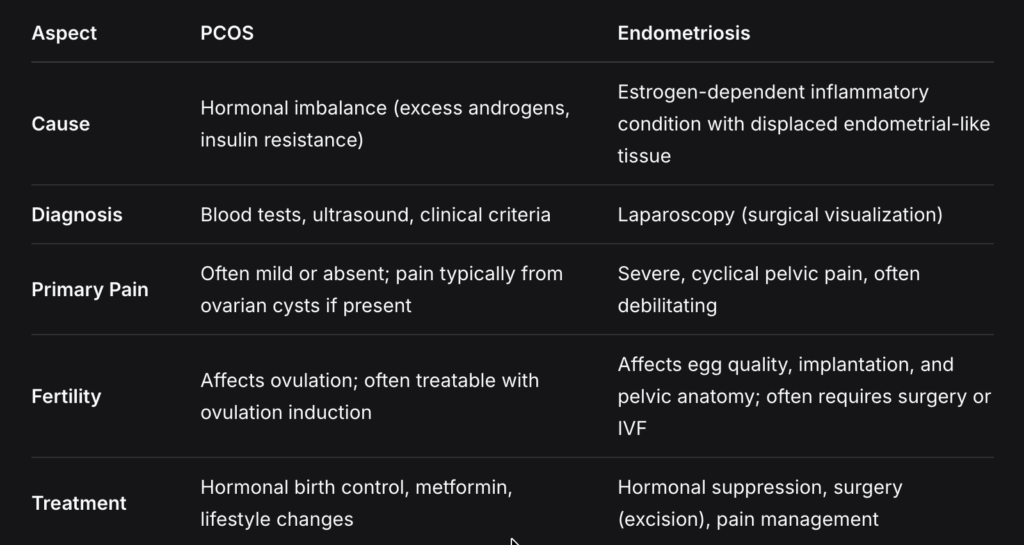1024x545 pixels.
Task: Click the Endometriosis treatment cell about hormonal suppression
Action: point(760,503)
